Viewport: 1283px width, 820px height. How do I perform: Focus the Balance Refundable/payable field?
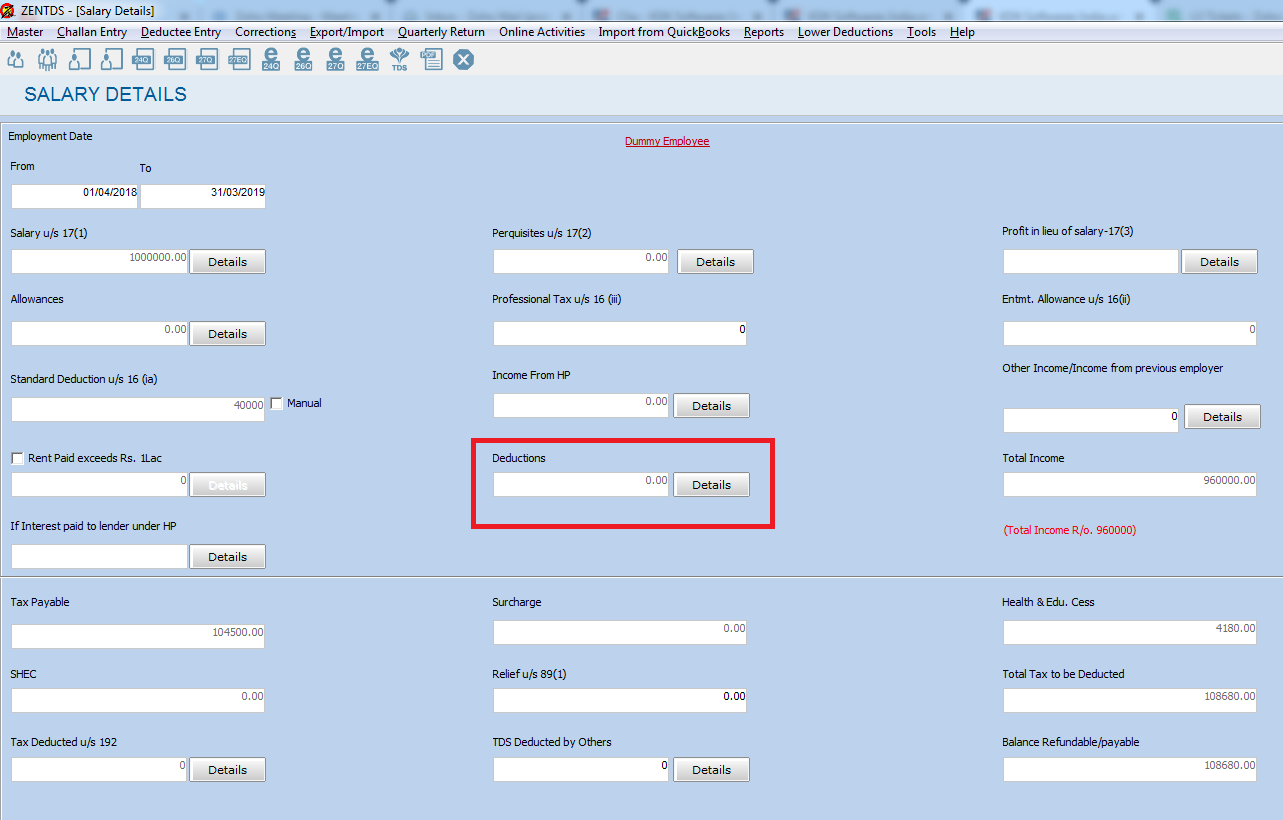pos(1130,770)
